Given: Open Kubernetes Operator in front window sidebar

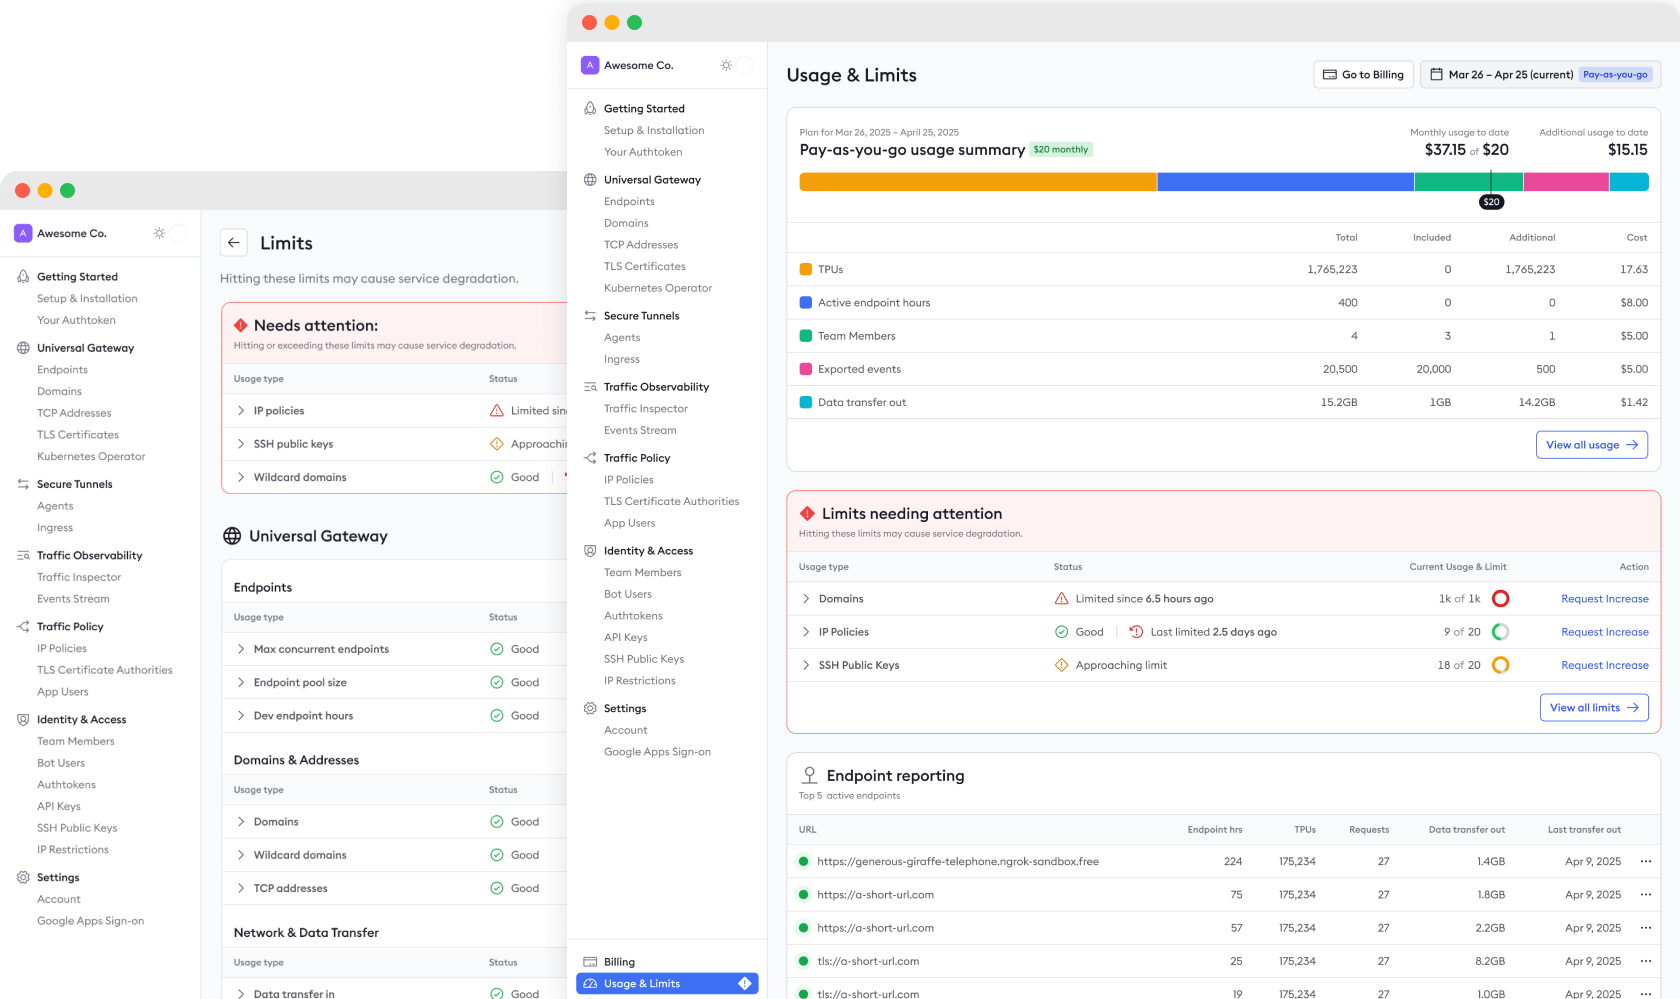Looking at the screenshot, I should pyautogui.click(x=658, y=288).
